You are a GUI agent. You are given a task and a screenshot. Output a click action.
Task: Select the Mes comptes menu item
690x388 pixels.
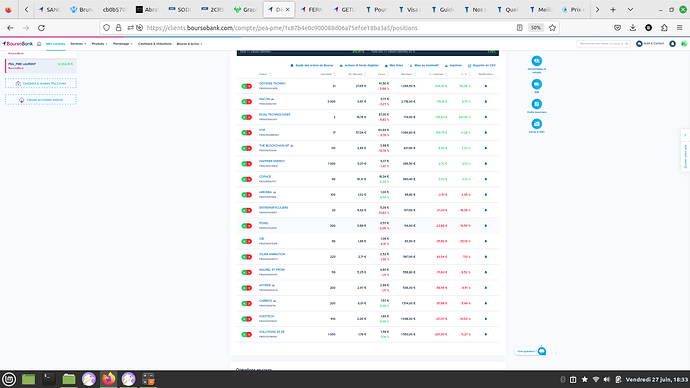[55, 44]
